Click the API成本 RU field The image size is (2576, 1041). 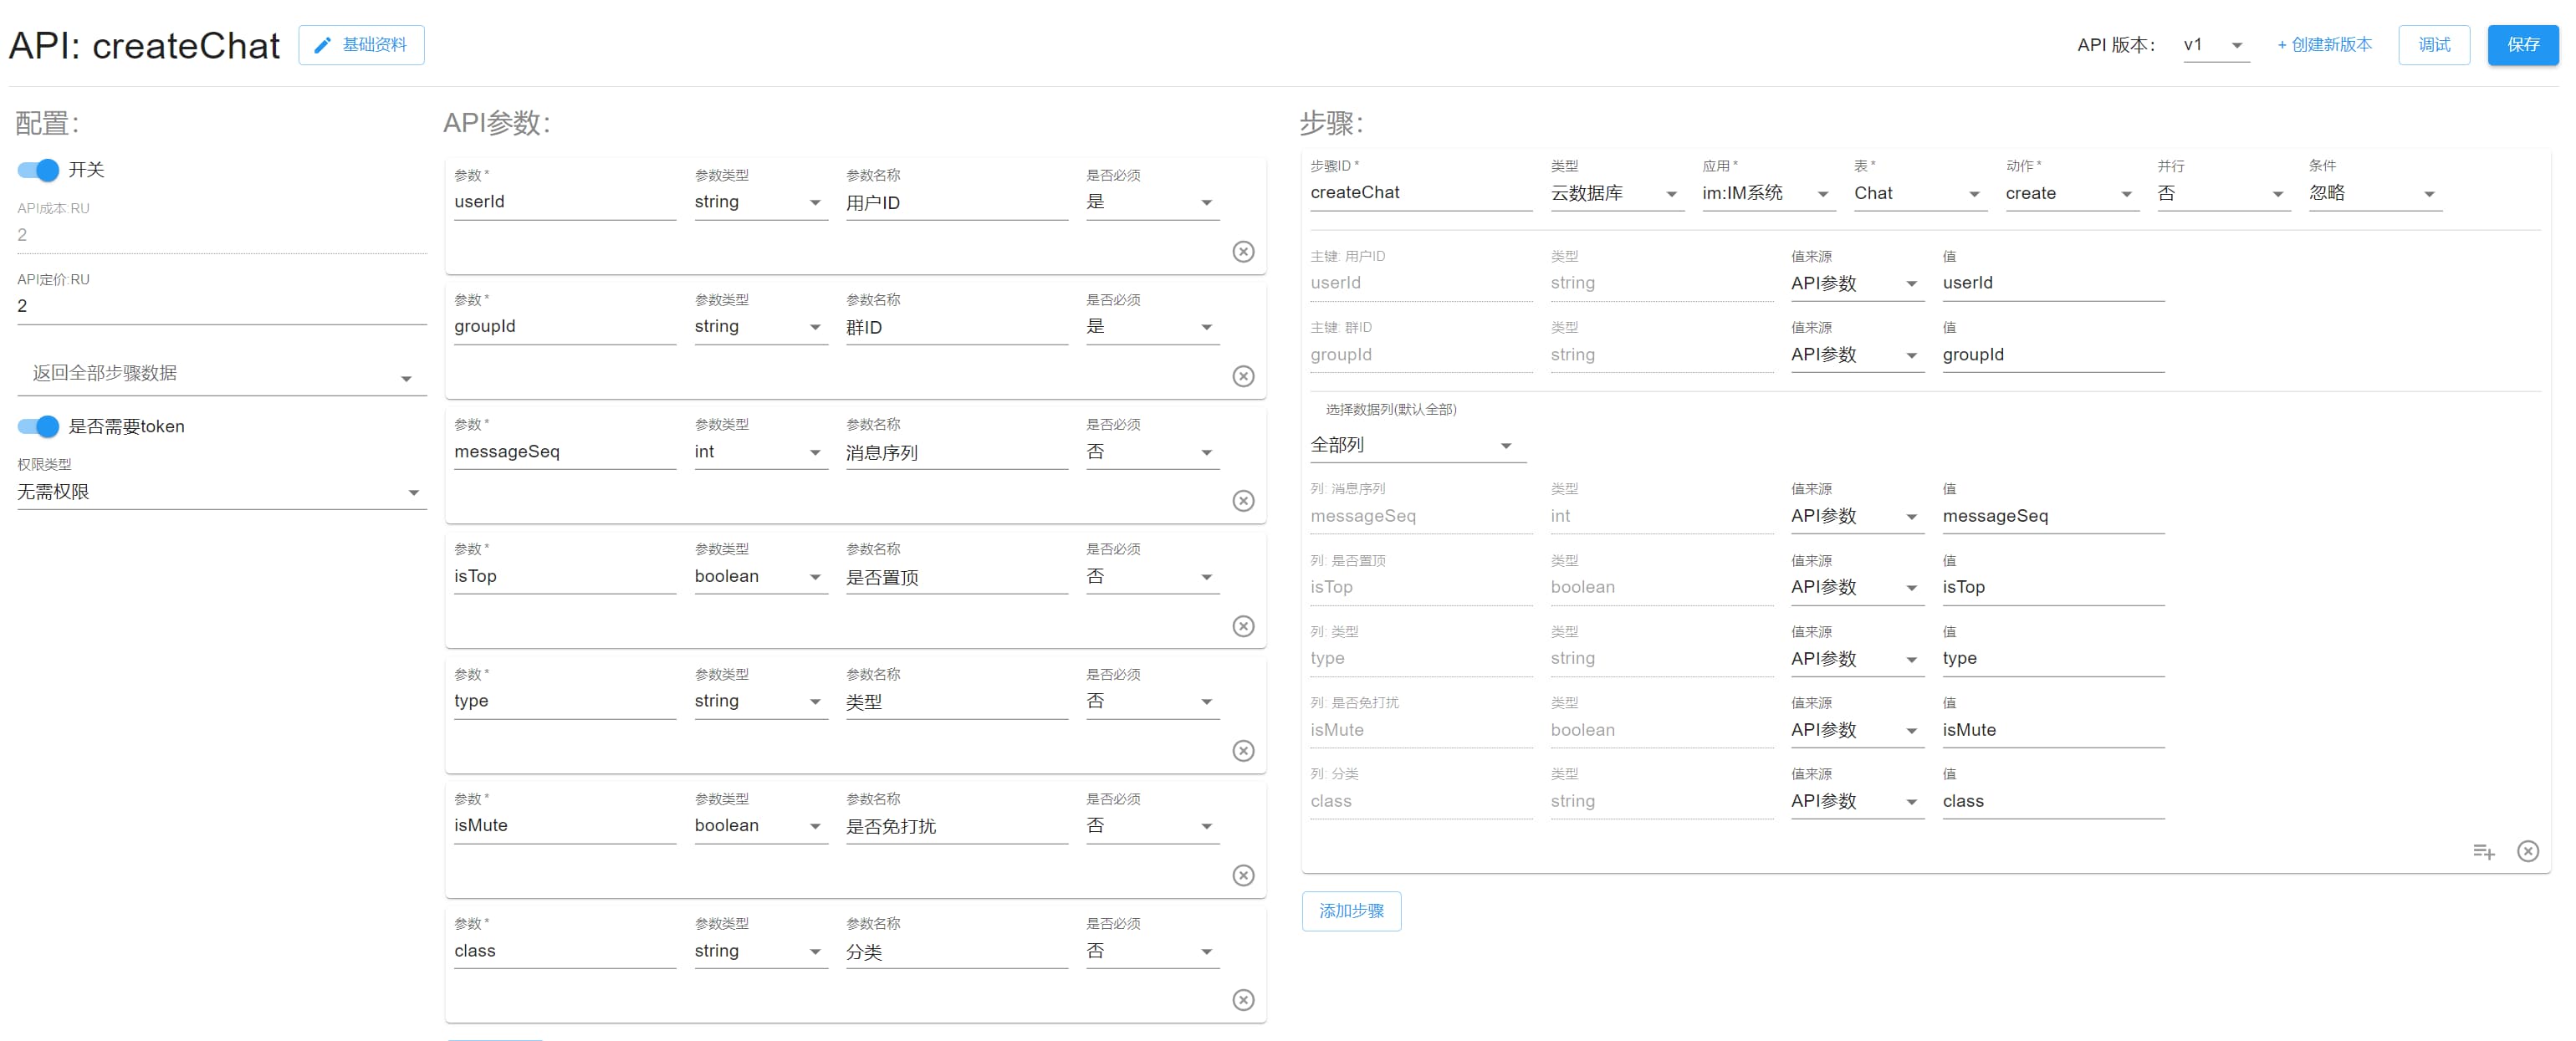222,235
